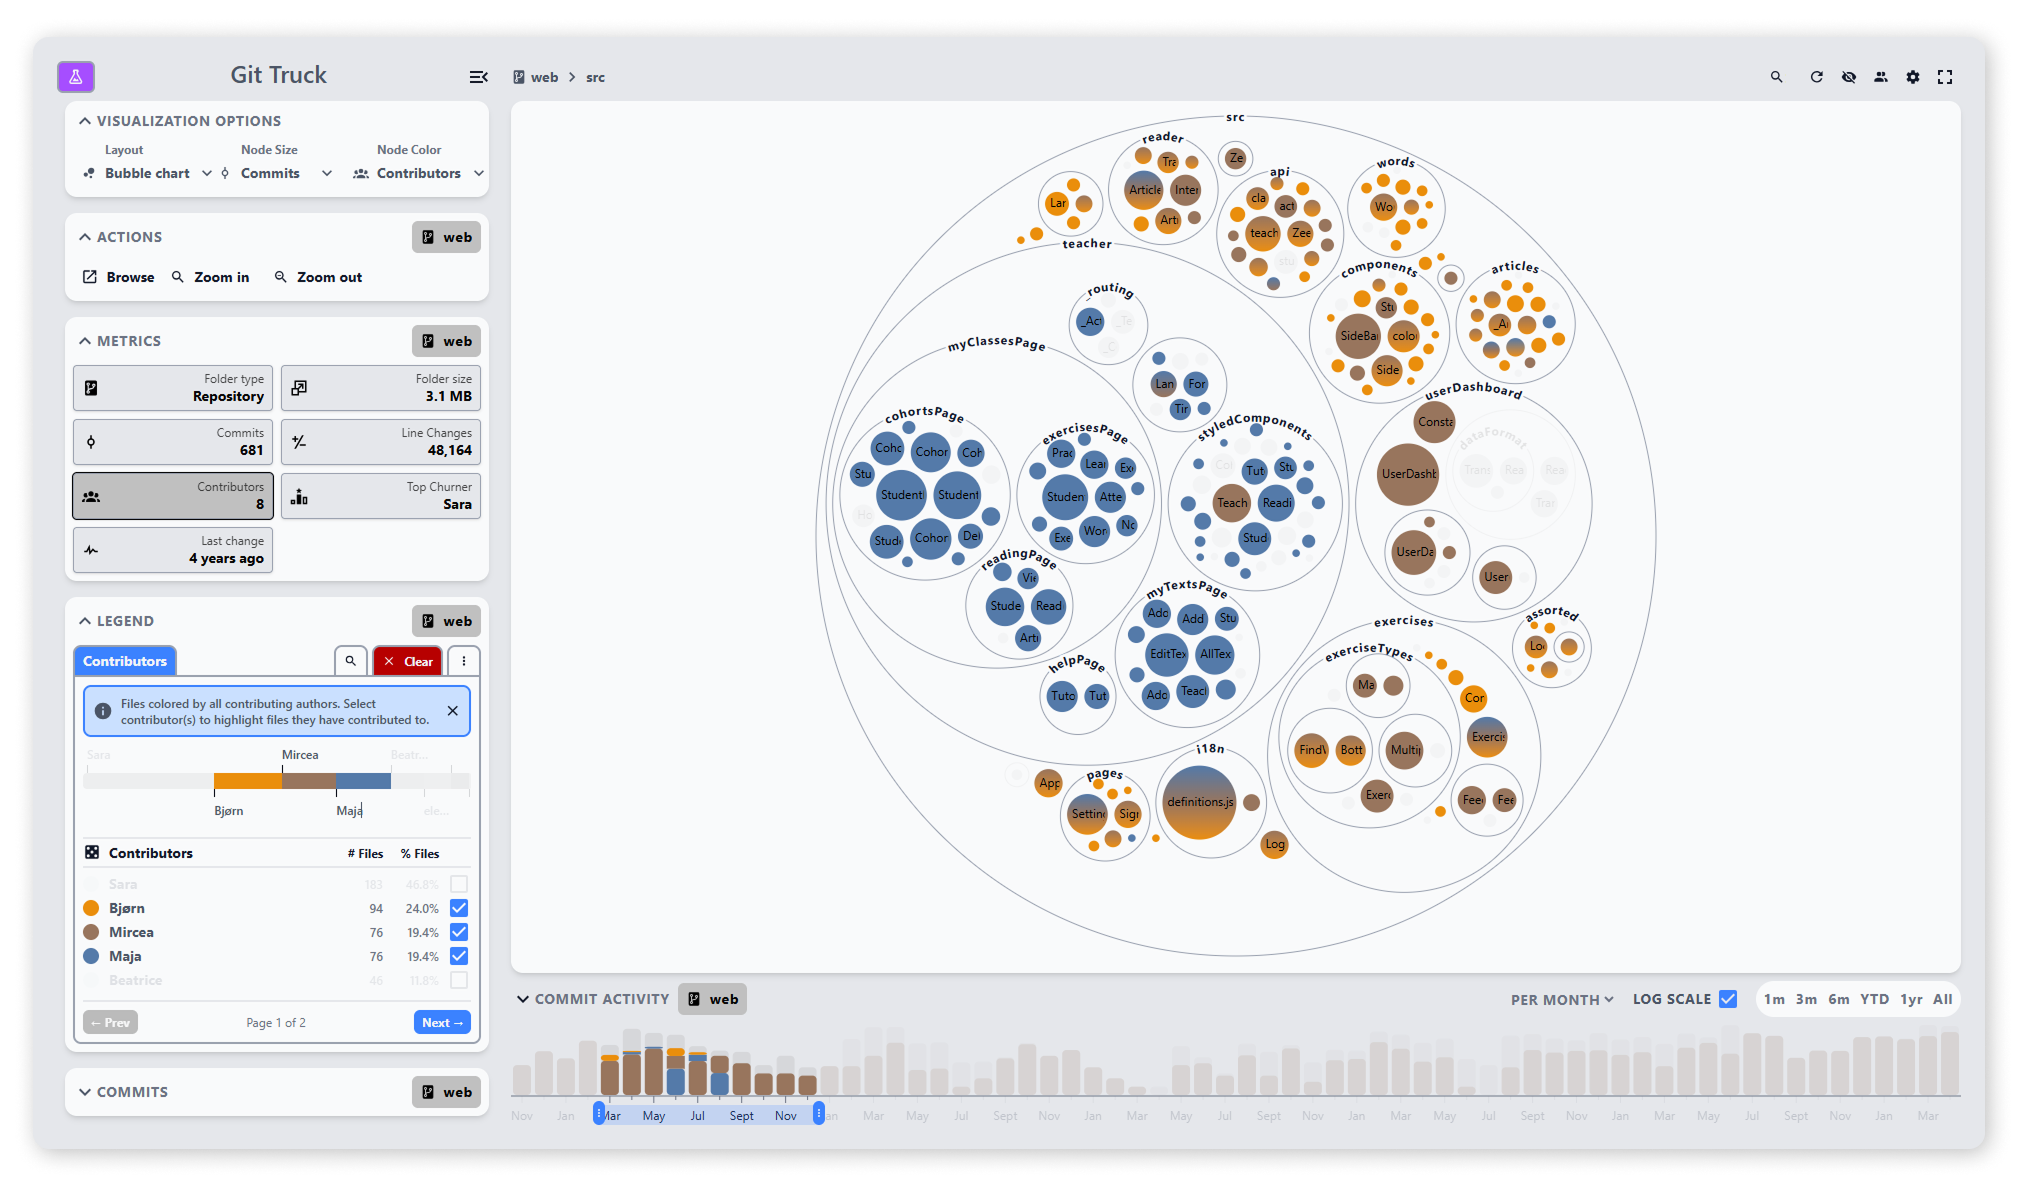Click the definitions.js bubble
Screen dimensions: 2018x1186
pos(1200,802)
